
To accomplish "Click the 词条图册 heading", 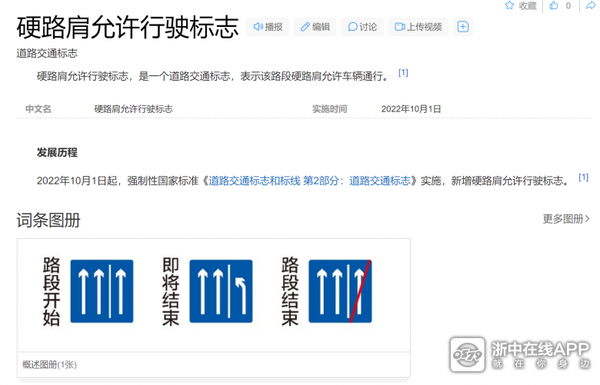I will 48,220.
